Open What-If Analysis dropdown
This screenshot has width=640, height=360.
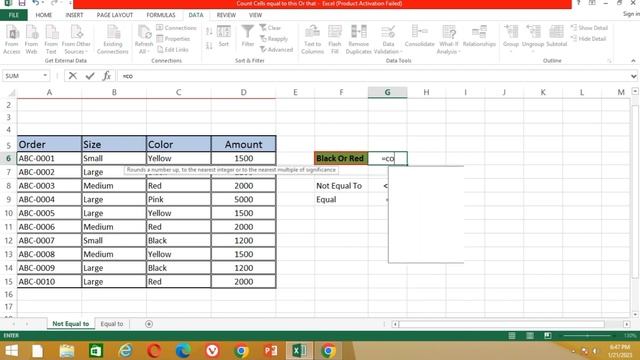[448, 39]
